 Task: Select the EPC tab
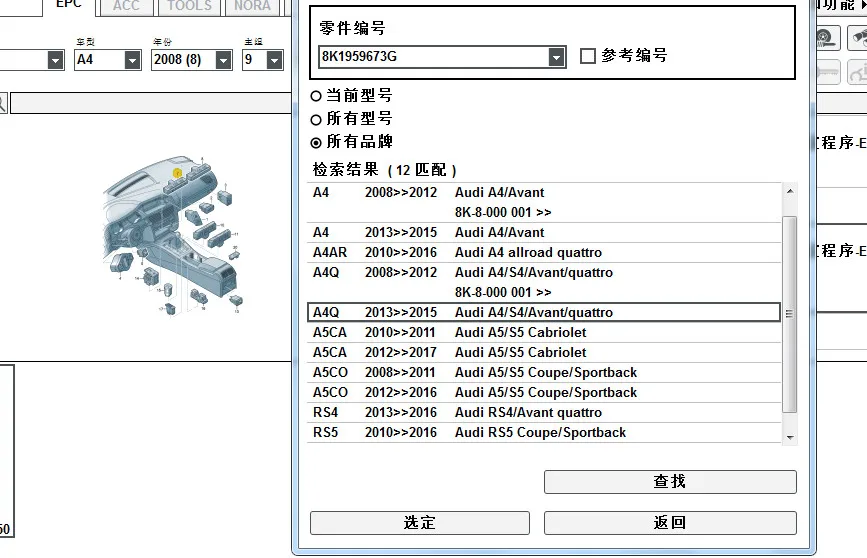click(69, 6)
